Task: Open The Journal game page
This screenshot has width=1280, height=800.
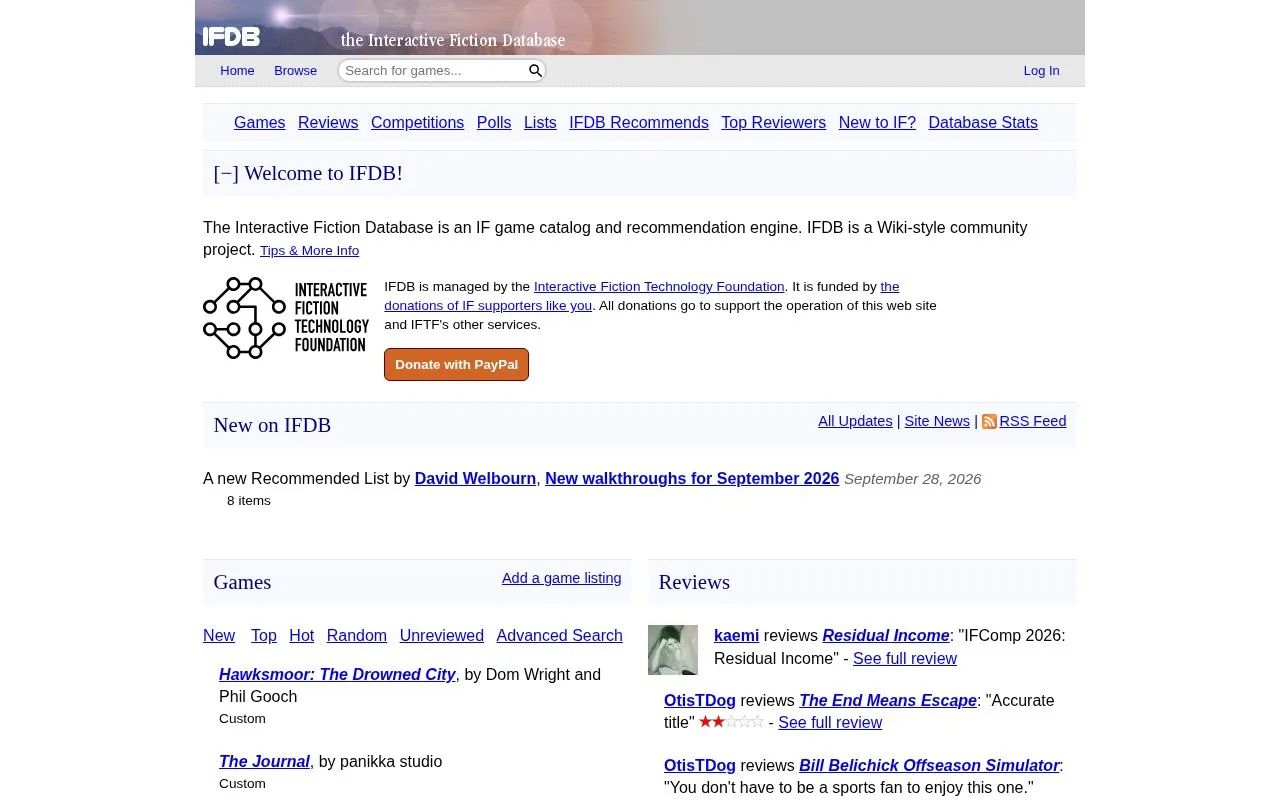Action: point(264,761)
